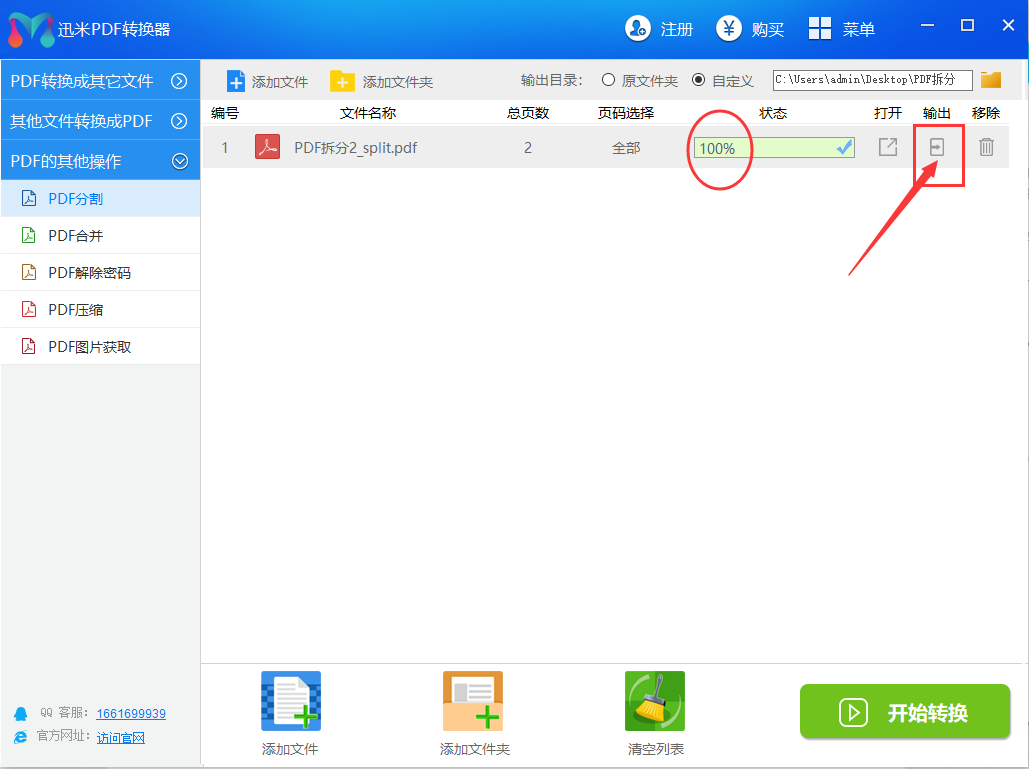This screenshot has width=1029, height=769.
Task: Open the 访问官网 website link
Action: tap(121, 738)
